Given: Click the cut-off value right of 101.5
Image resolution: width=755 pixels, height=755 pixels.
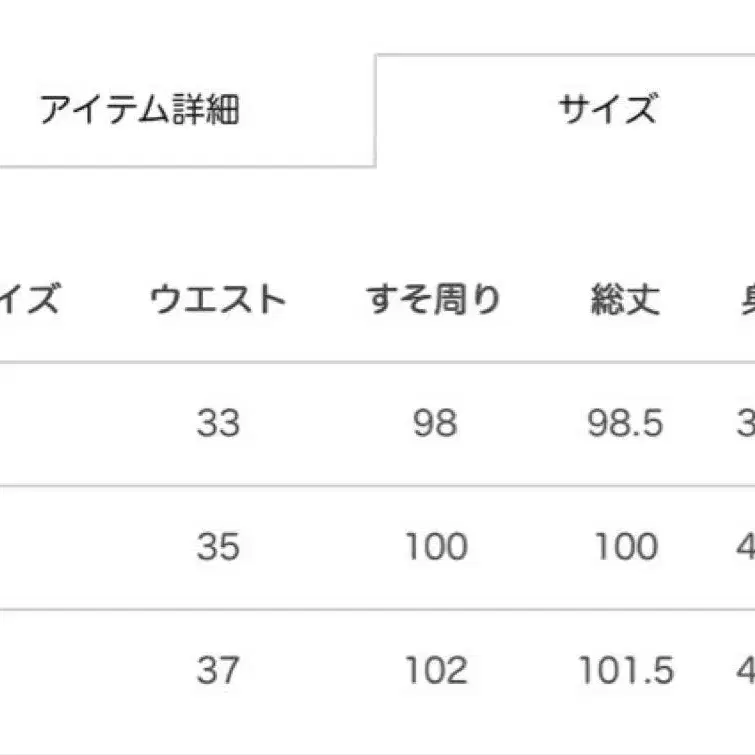Looking at the screenshot, I should point(746,670).
